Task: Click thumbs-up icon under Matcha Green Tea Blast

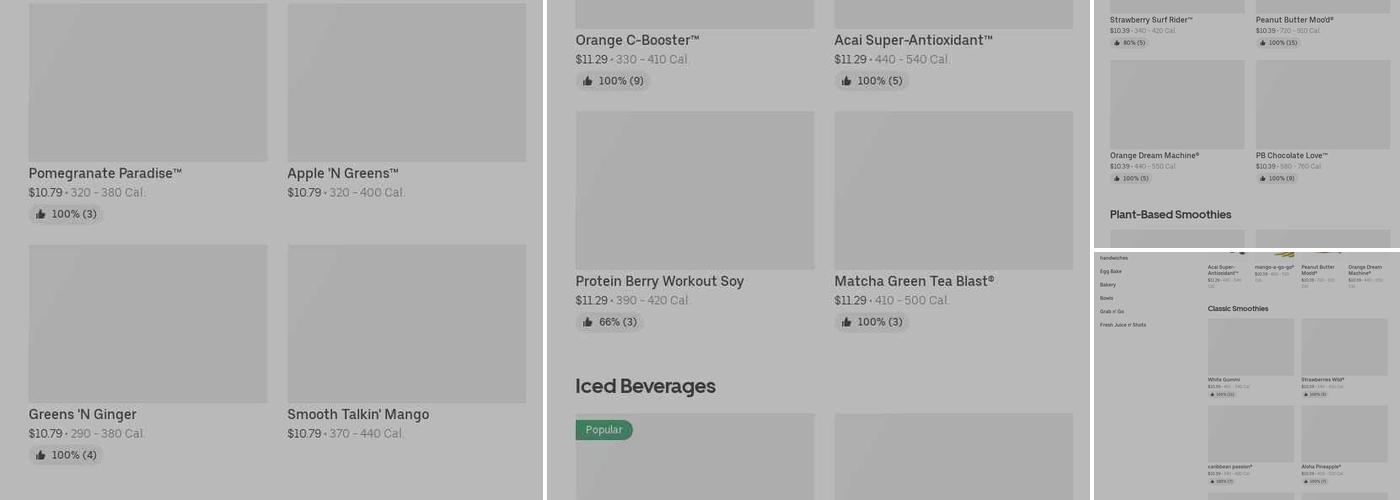Action: (847, 322)
